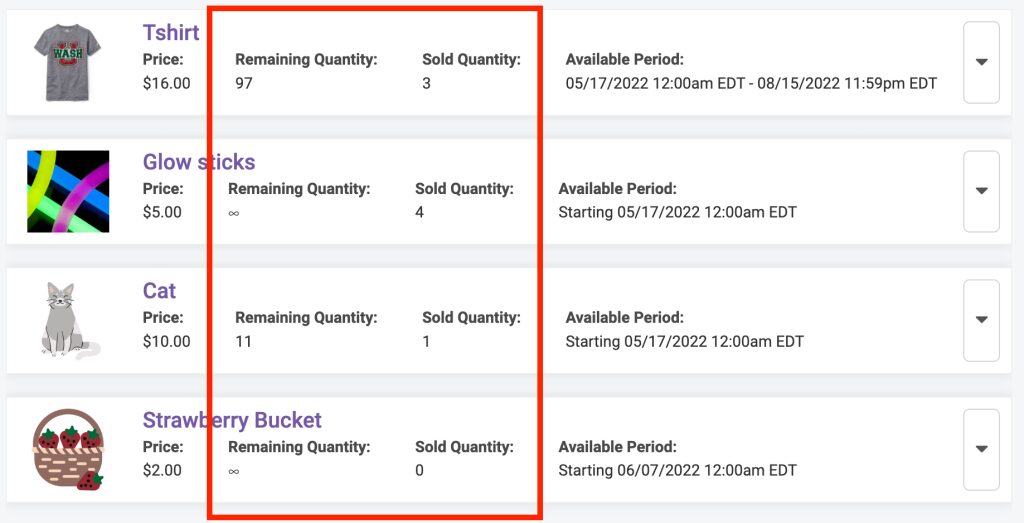Viewport: 1024px width, 523px height.
Task: Select the Strawberry Bucket $2.00 price
Action: click(x=162, y=470)
